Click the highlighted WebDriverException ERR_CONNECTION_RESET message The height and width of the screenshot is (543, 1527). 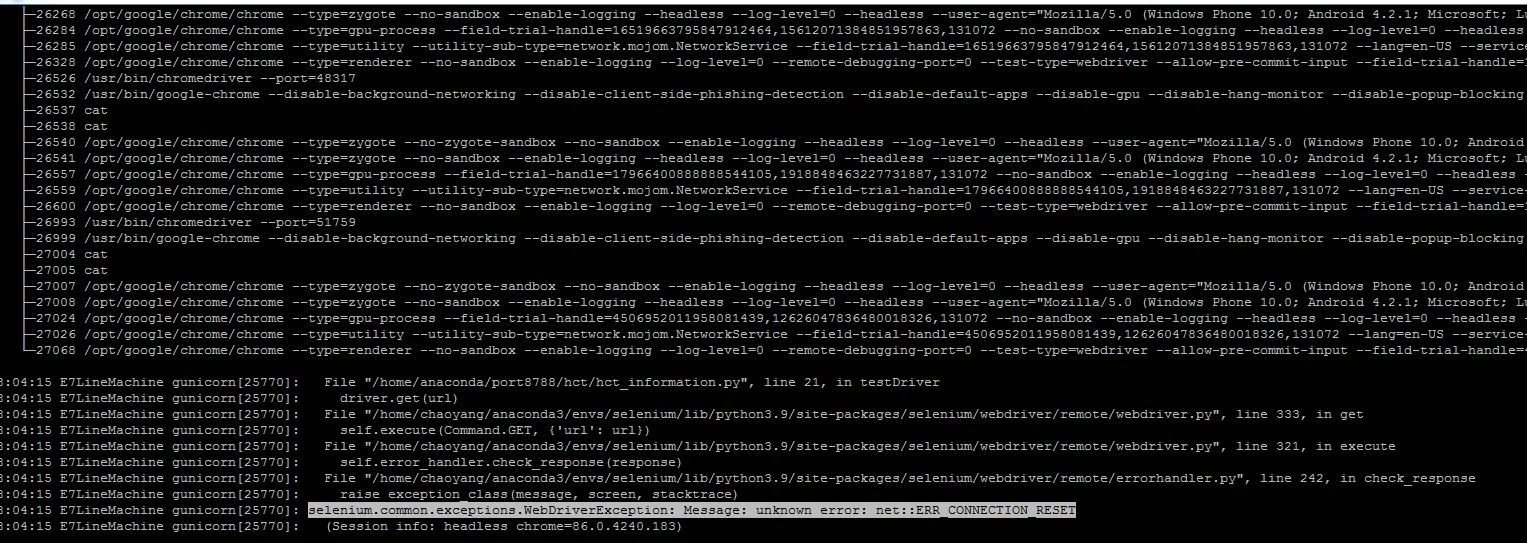tap(692, 510)
